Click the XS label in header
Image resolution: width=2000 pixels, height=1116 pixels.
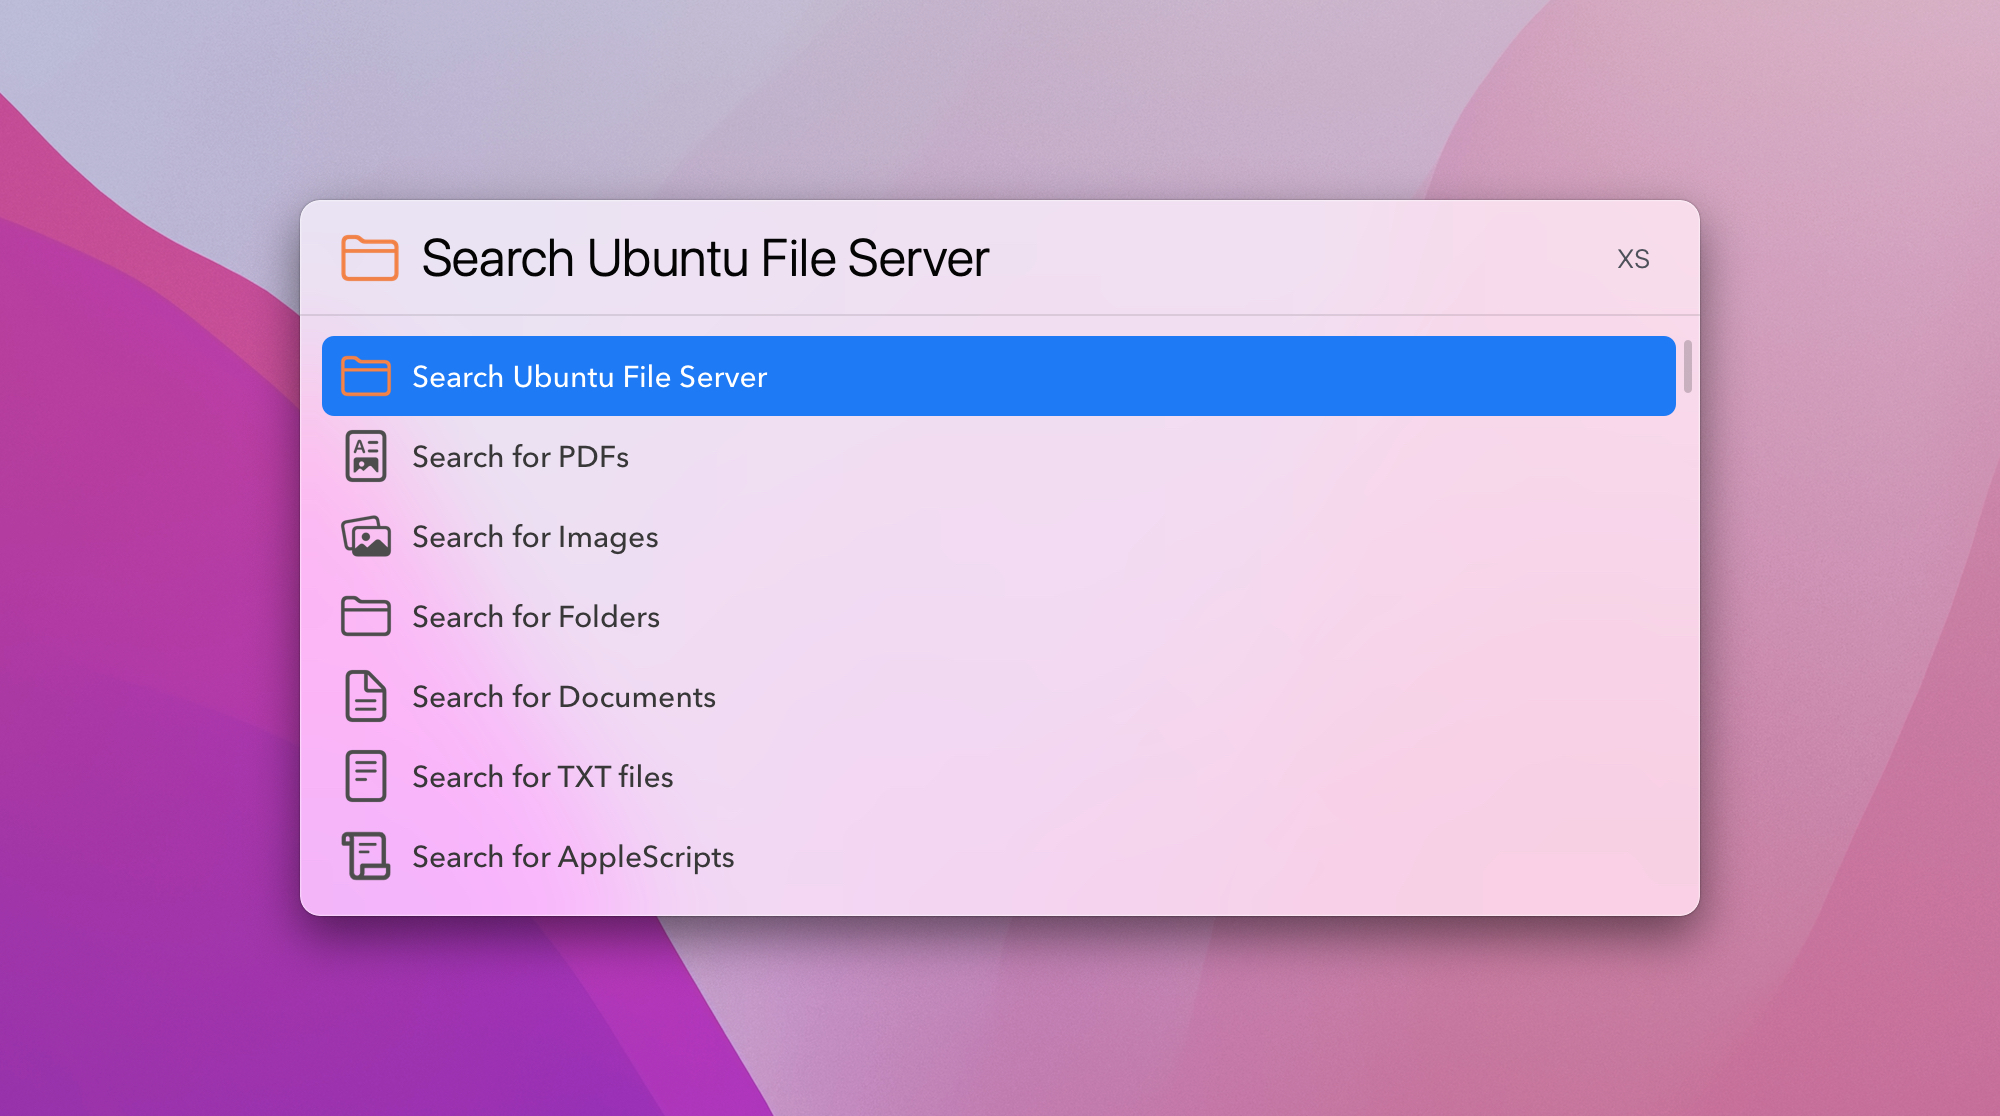pos(1633,259)
